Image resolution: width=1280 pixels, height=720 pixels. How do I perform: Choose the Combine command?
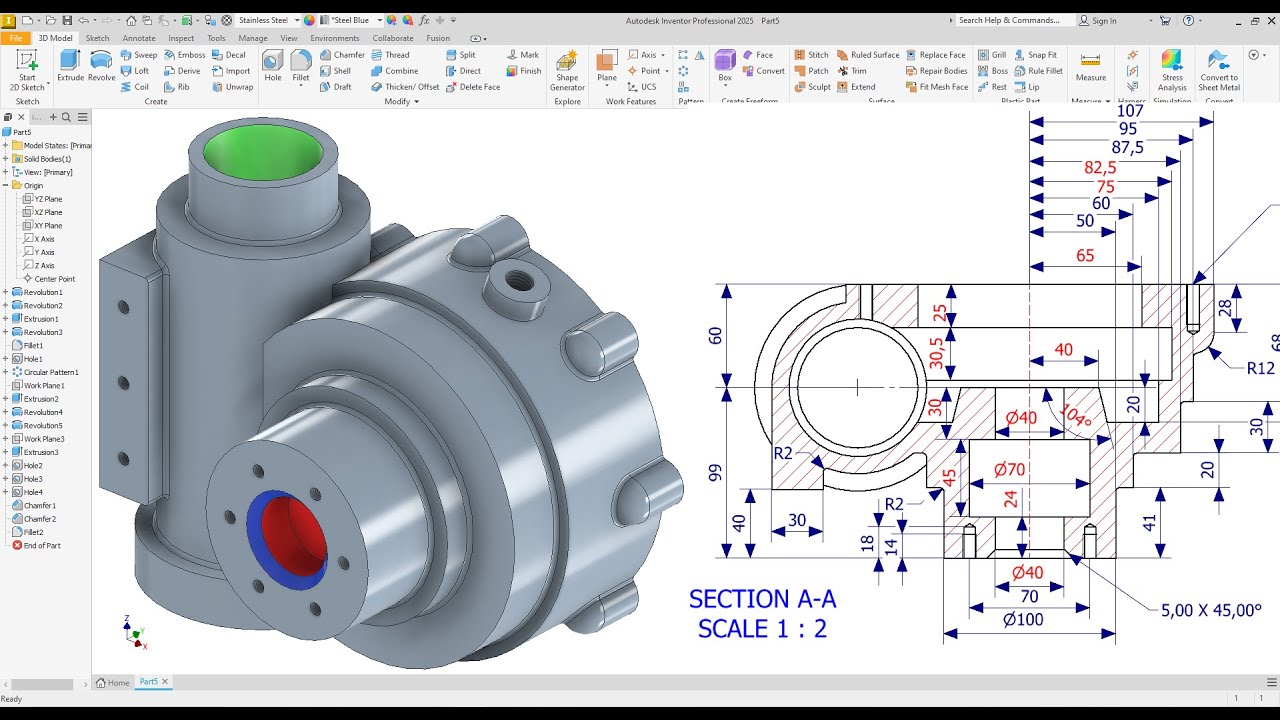(394, 71)
